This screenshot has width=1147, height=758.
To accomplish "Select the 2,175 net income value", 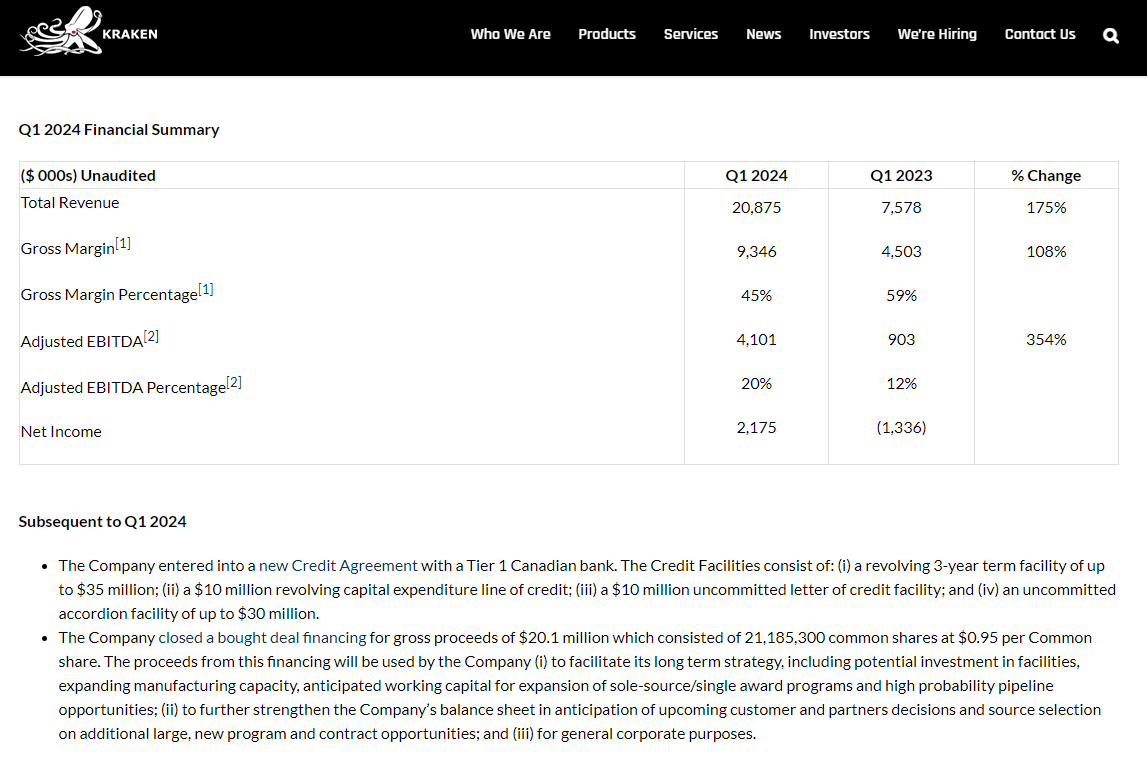I will coord(756,427).
